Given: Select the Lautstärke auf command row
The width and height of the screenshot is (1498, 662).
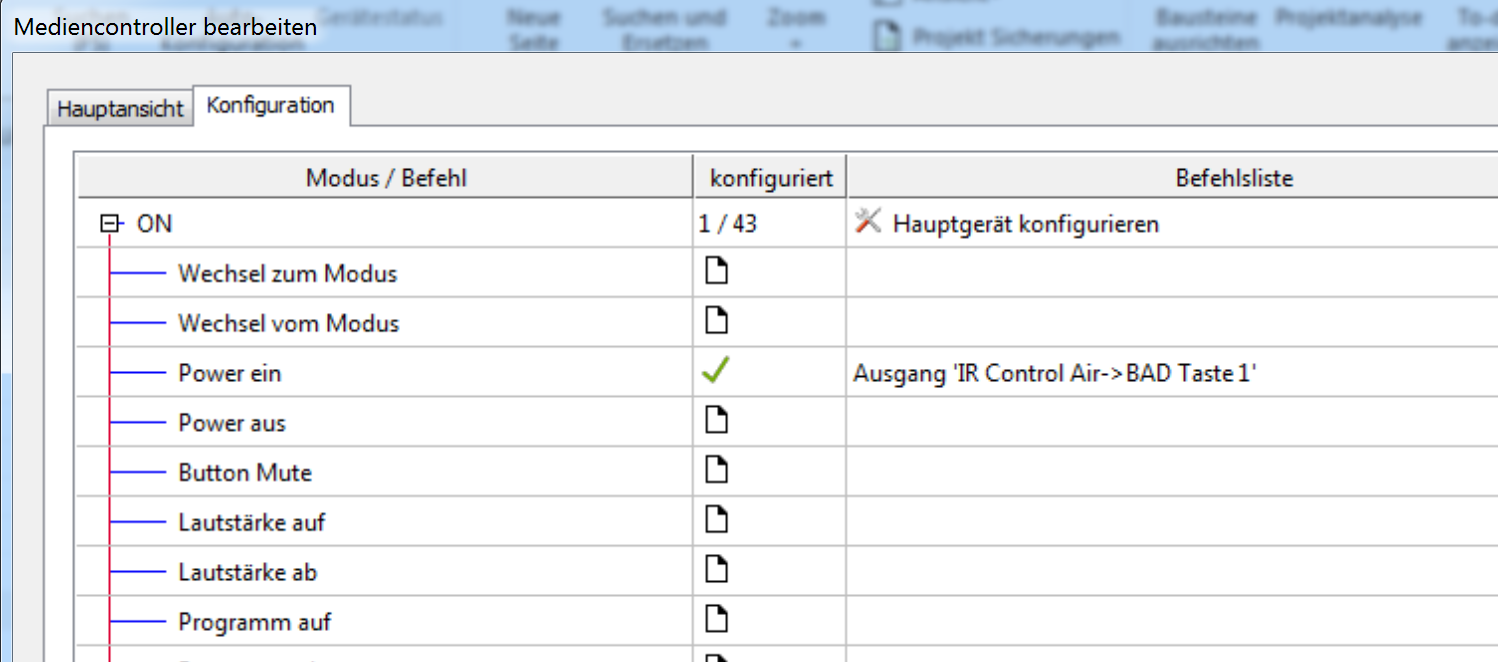Looking at the screenshot, I should [x=252, y=522].
